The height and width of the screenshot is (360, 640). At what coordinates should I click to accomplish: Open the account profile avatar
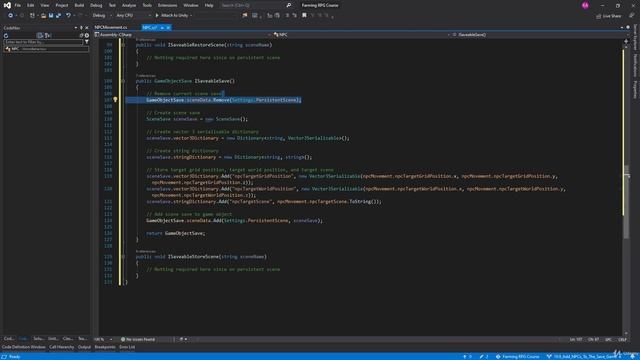pos(585,5)
